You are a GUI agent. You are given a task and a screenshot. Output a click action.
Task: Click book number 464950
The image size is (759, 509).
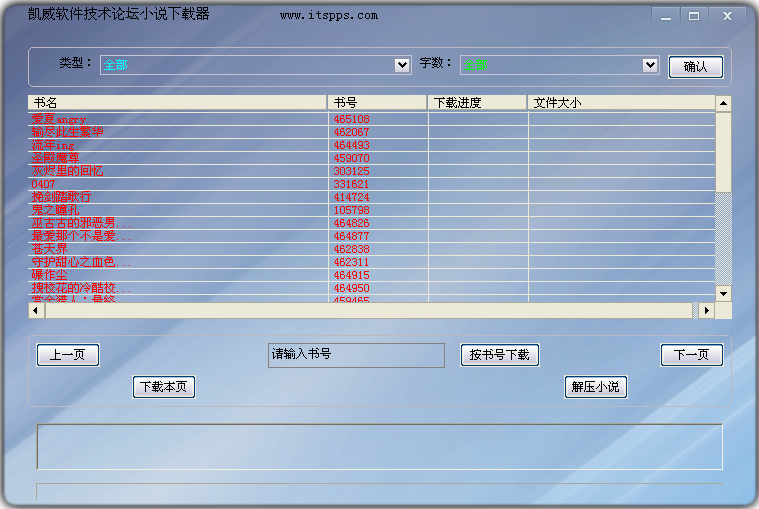[351, 288]
